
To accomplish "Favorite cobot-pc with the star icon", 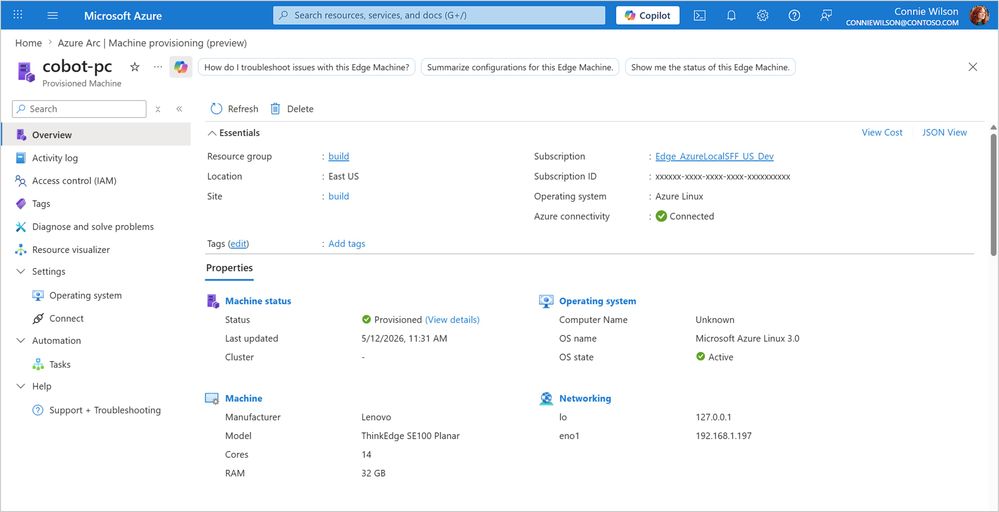I will click(134, 67).
